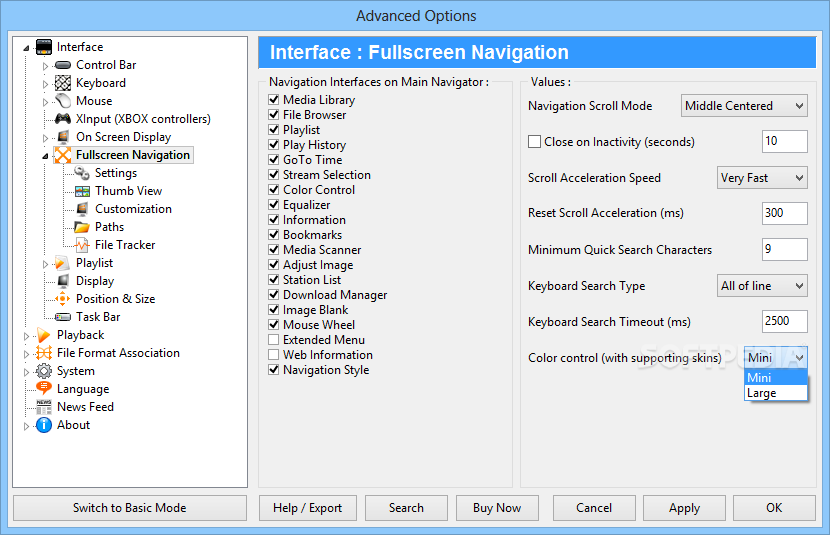The image size is (830, 535).
Task: Toggle the Play History checkbox
Action: coord(274,144)
